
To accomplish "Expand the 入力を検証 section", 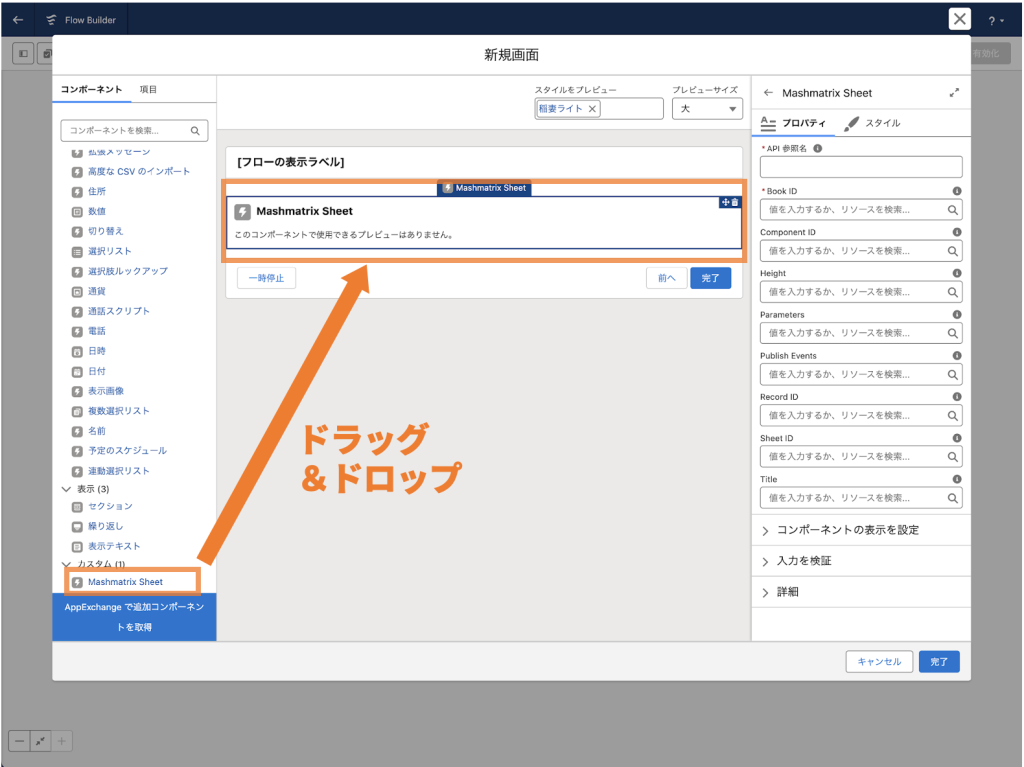I will (x=803, y=561).
